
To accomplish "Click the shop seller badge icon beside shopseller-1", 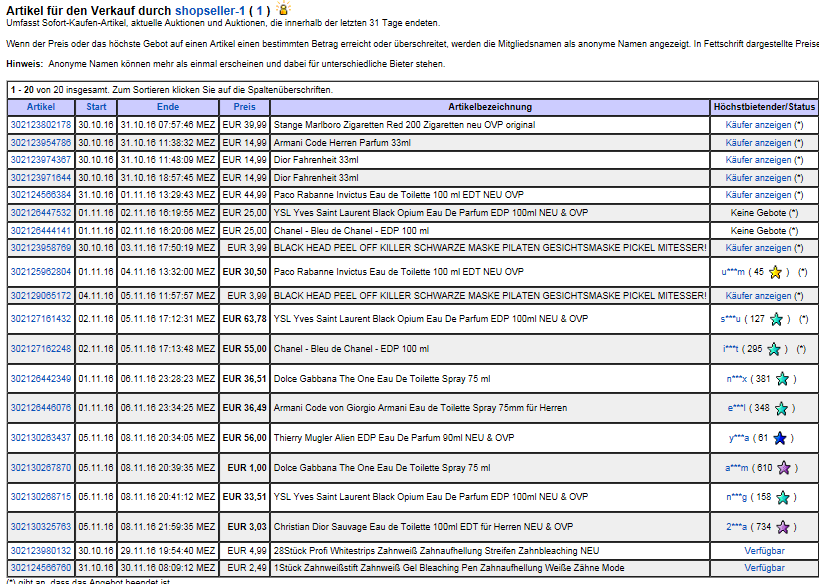I will 283,8.
